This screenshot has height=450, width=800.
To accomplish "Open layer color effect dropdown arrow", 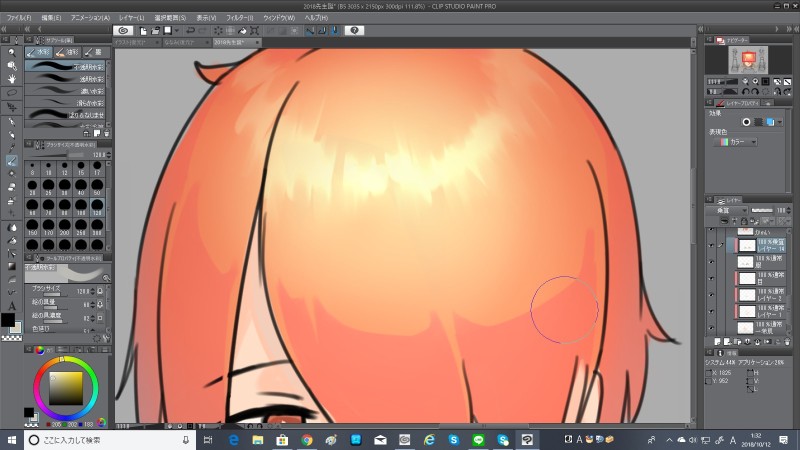I will point(779,122).
